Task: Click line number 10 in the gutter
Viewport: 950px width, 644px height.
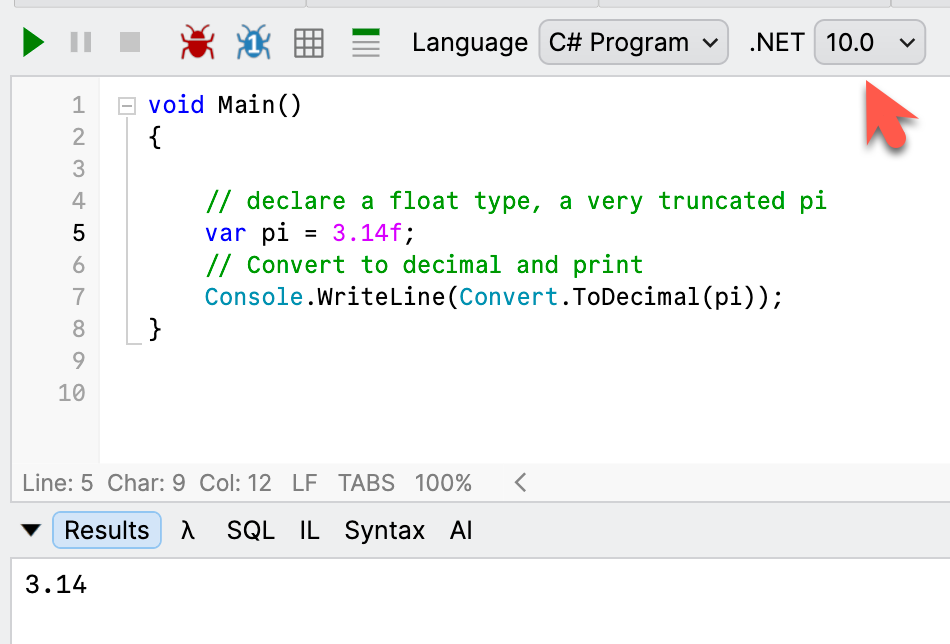Action: tap(71, 393)
